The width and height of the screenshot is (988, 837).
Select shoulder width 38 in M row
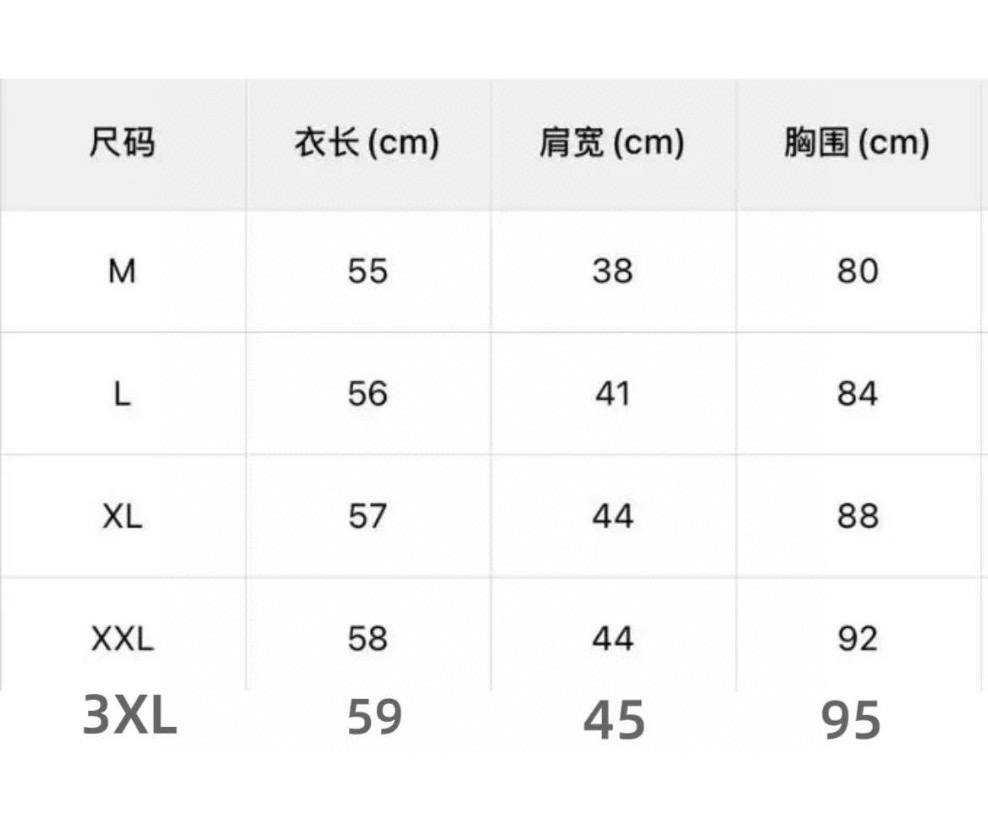click(x=612, y=271)
